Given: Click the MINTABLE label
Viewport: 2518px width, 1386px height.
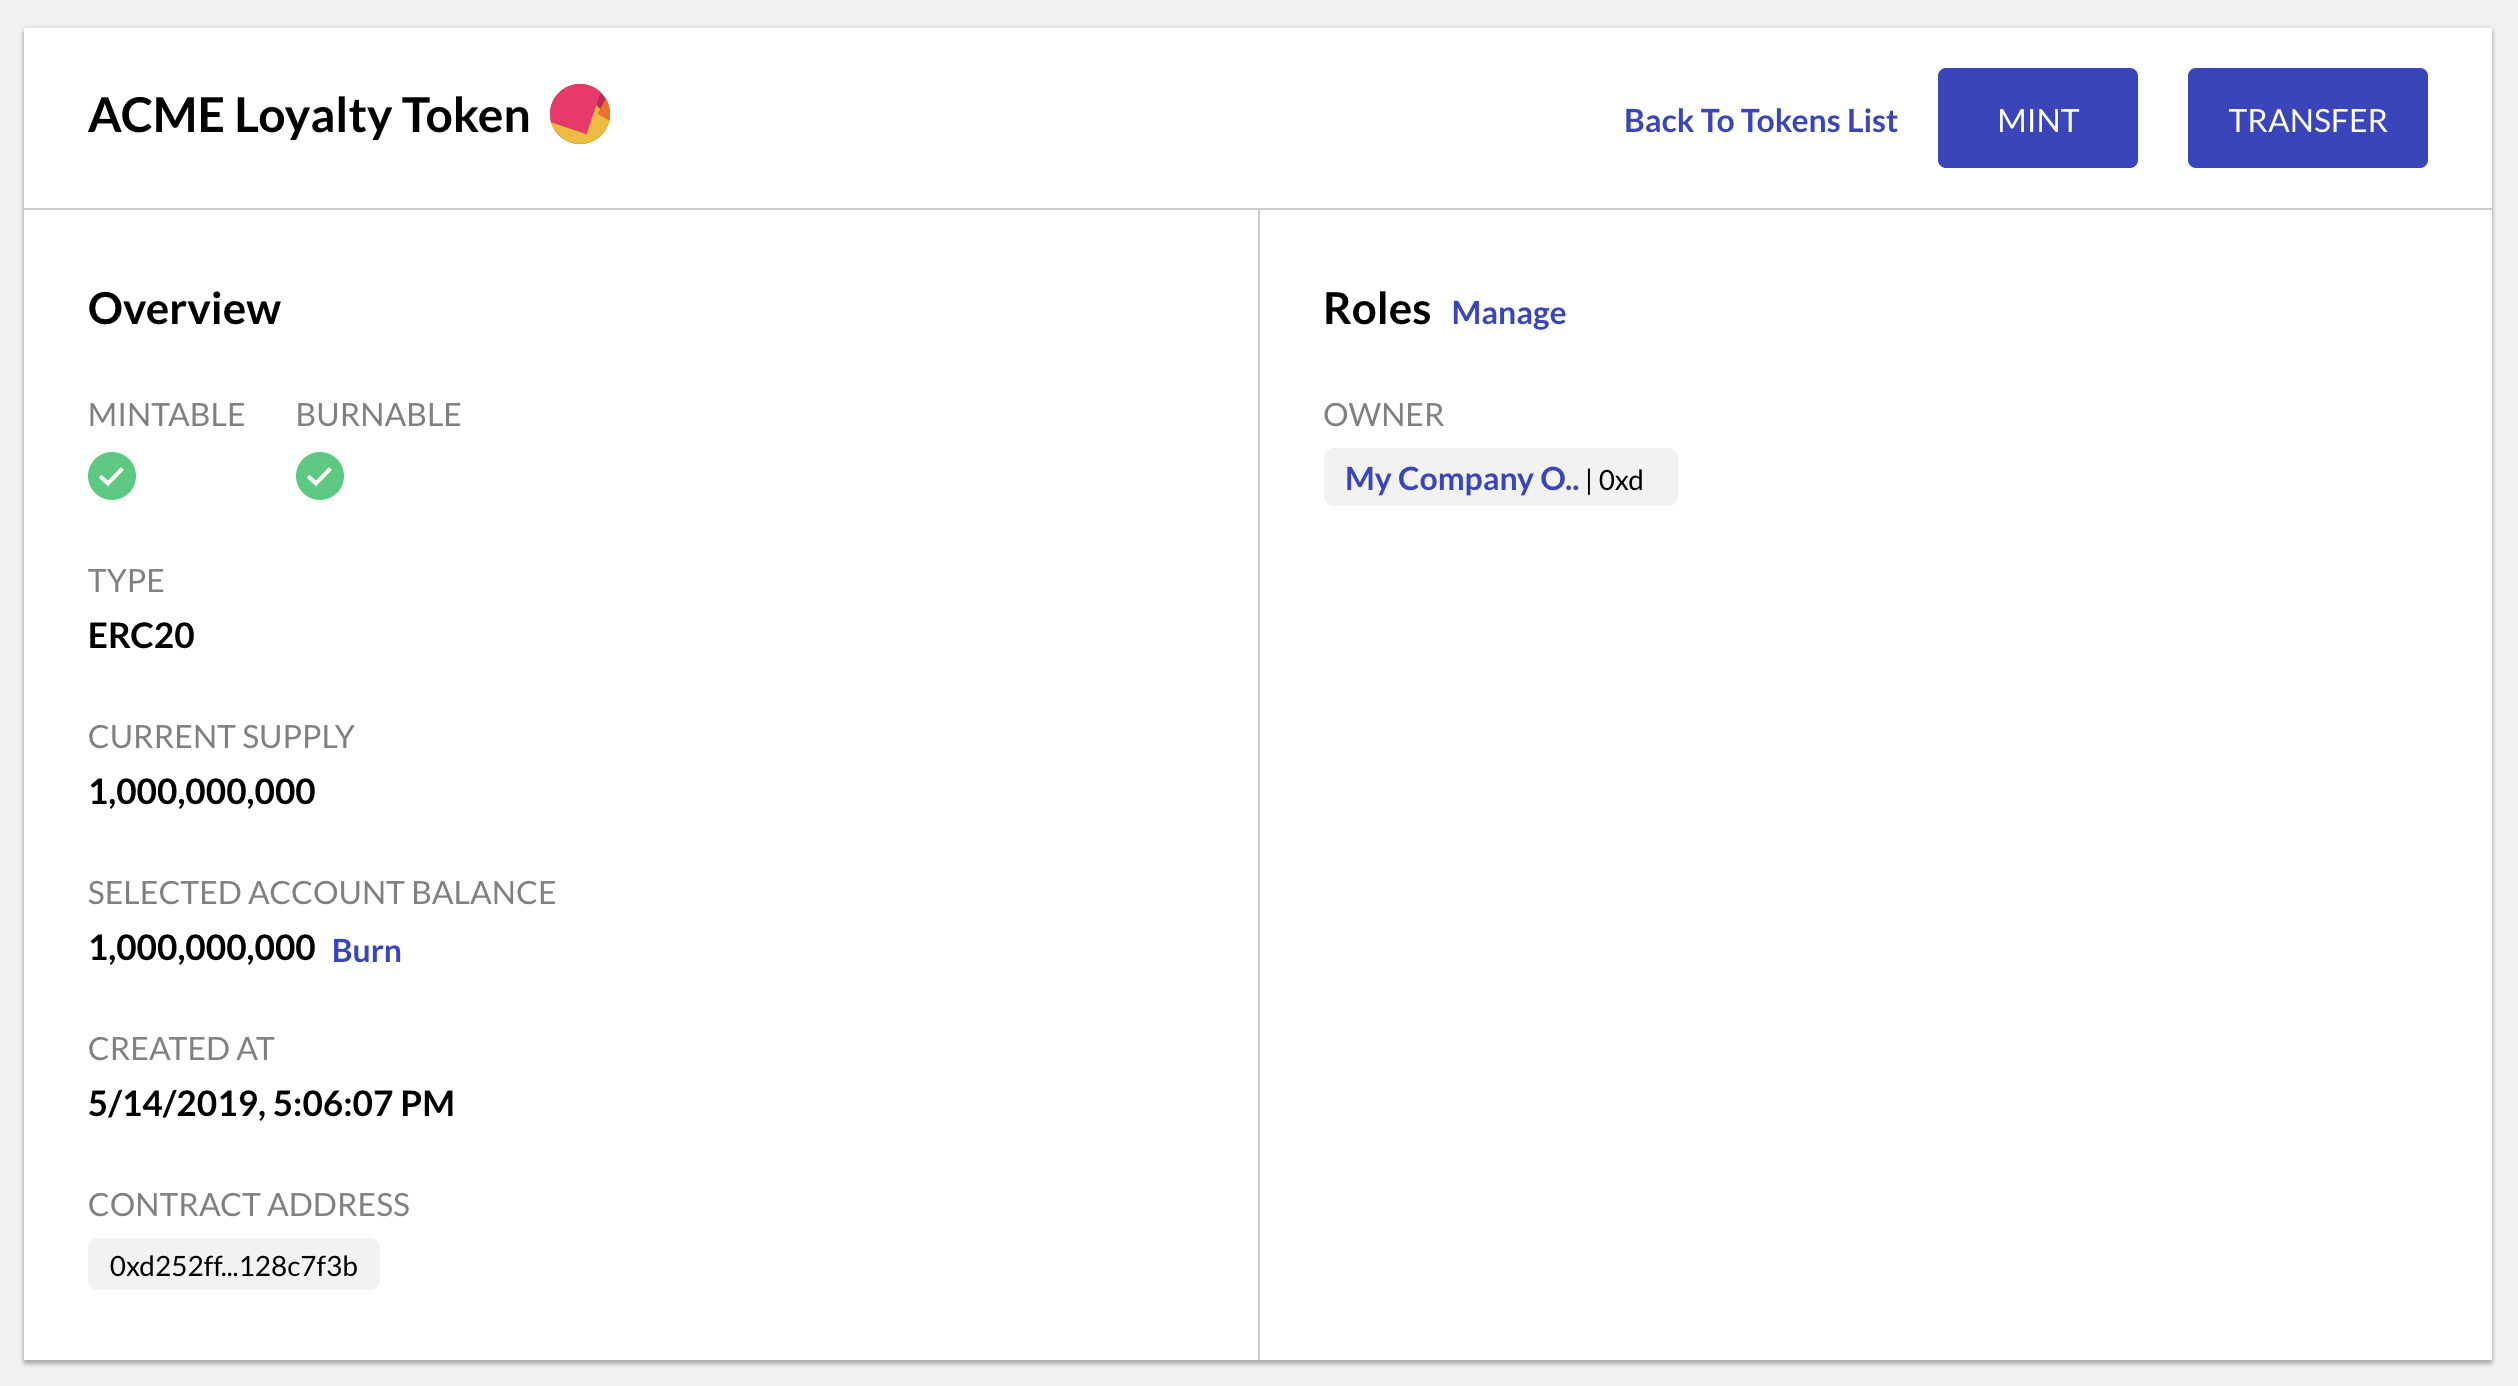Looking at the screenshot, I should tap(166, 414).
